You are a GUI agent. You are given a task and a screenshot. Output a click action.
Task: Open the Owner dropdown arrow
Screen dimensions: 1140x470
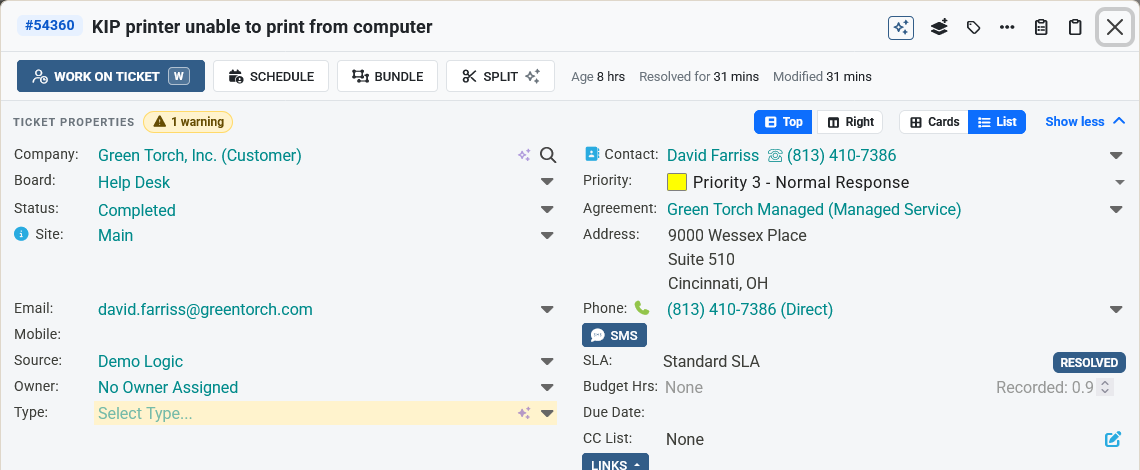547,388
